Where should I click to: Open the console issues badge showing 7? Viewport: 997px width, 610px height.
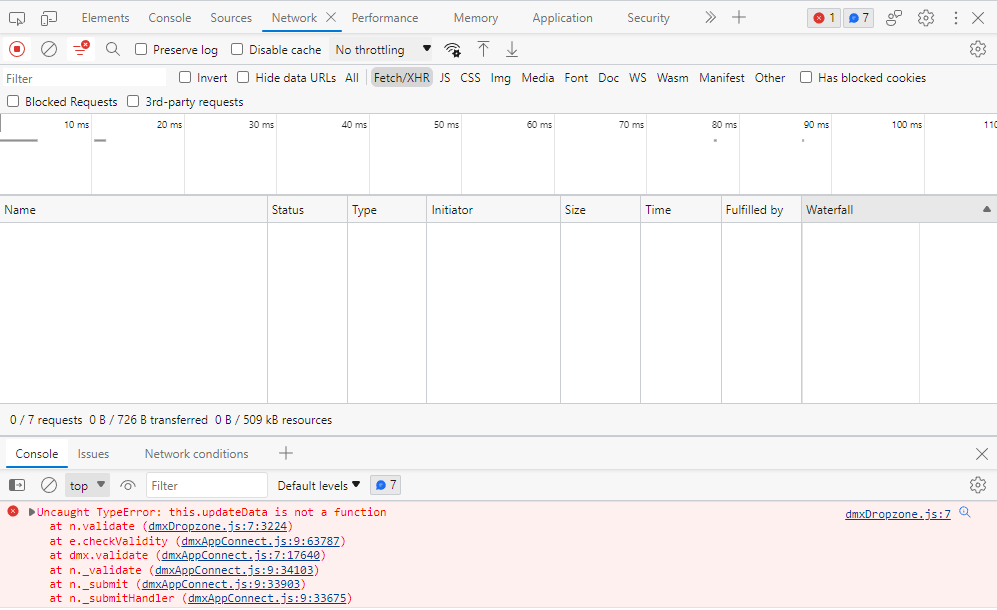(x=385, y=485)
